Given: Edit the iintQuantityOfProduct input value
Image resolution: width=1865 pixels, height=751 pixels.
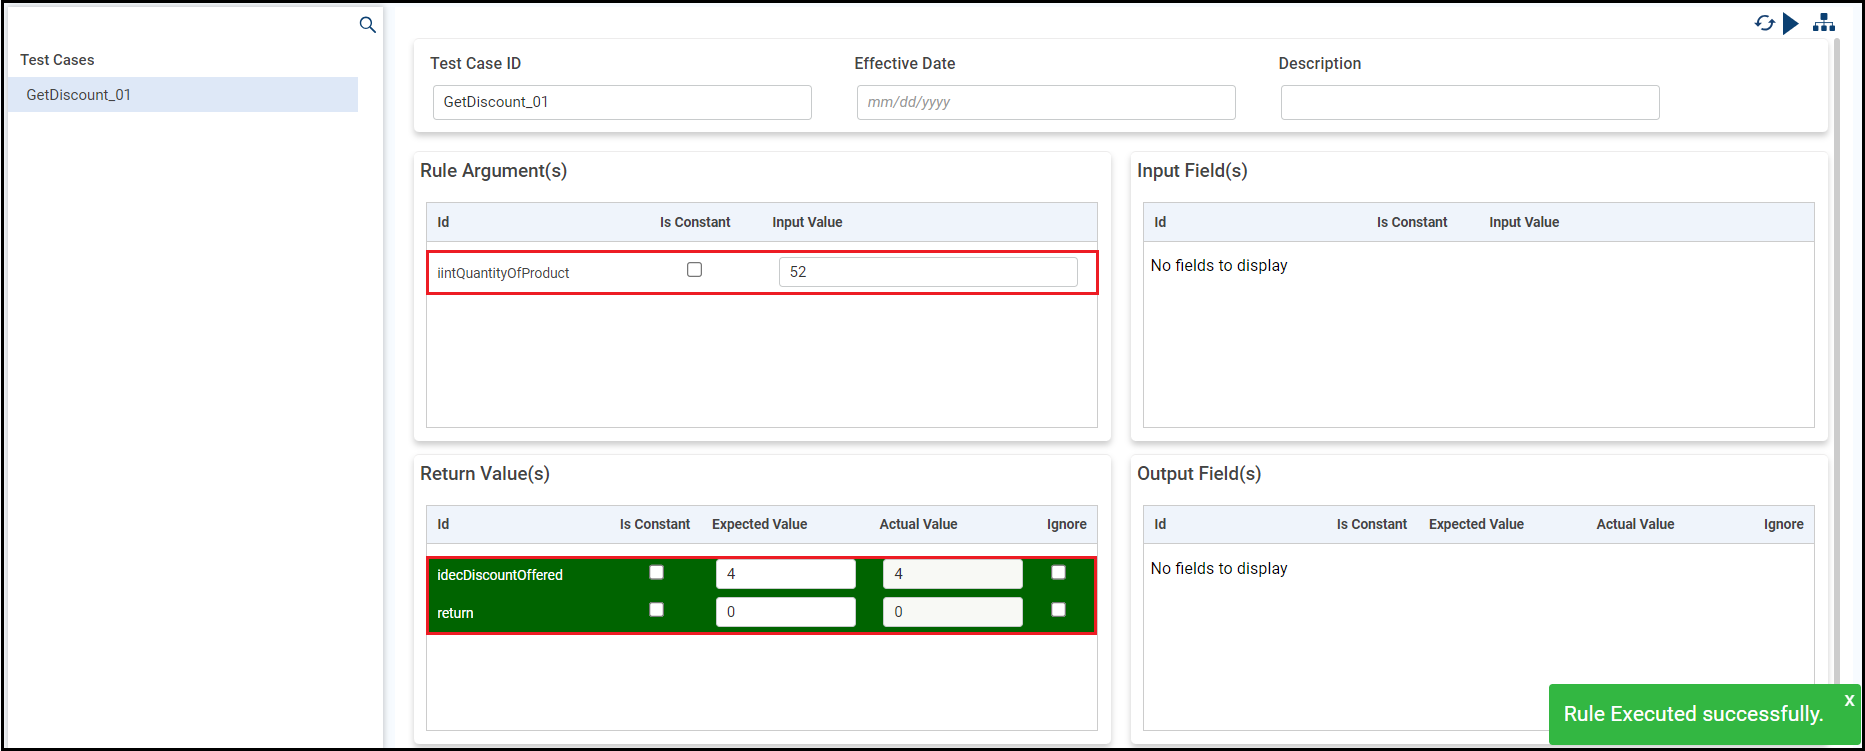Looking at the screenshot, I should (x=927, y=272).
